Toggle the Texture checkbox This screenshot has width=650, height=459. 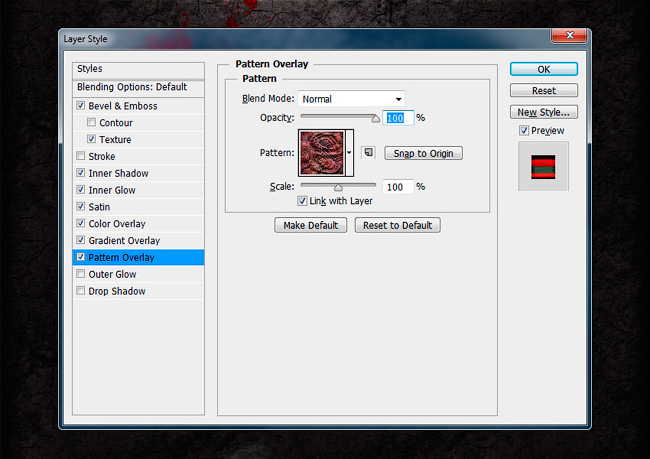92,139
